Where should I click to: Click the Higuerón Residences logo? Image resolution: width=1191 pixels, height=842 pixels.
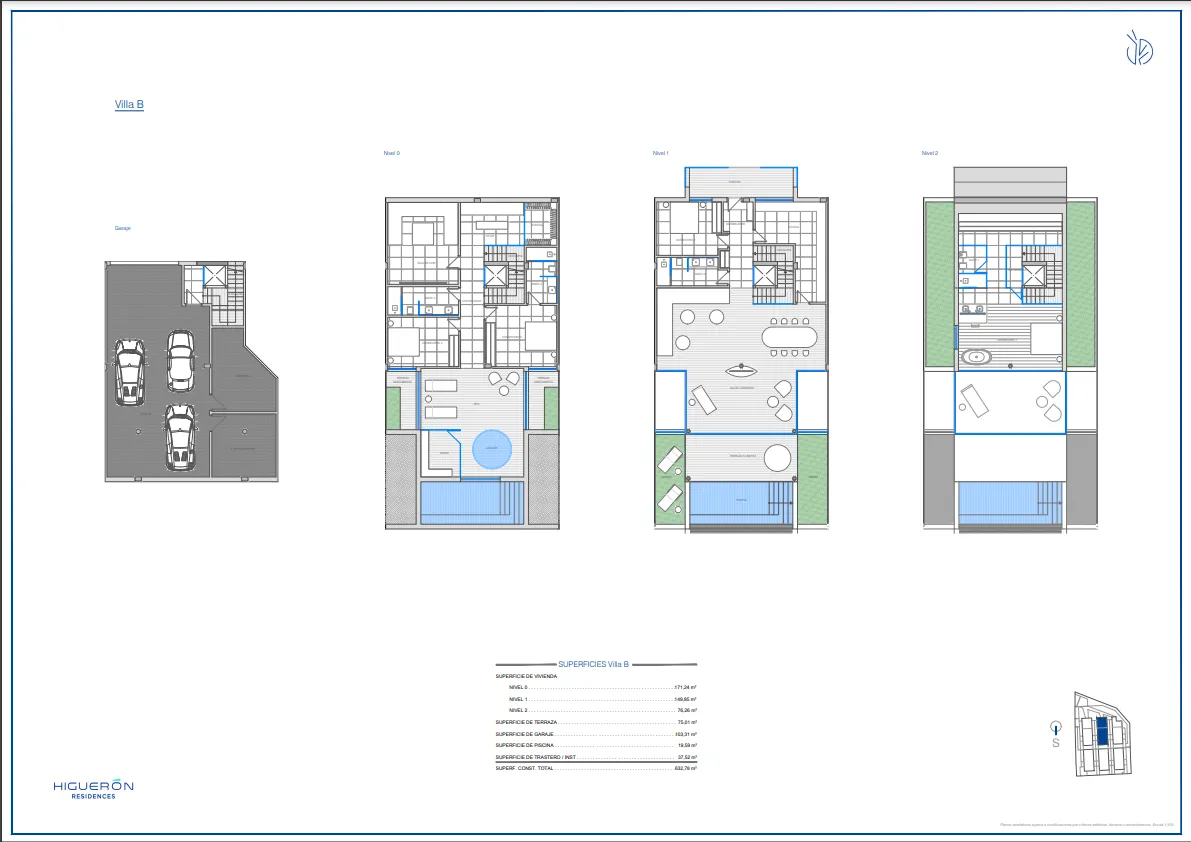(x=92, y=789)
